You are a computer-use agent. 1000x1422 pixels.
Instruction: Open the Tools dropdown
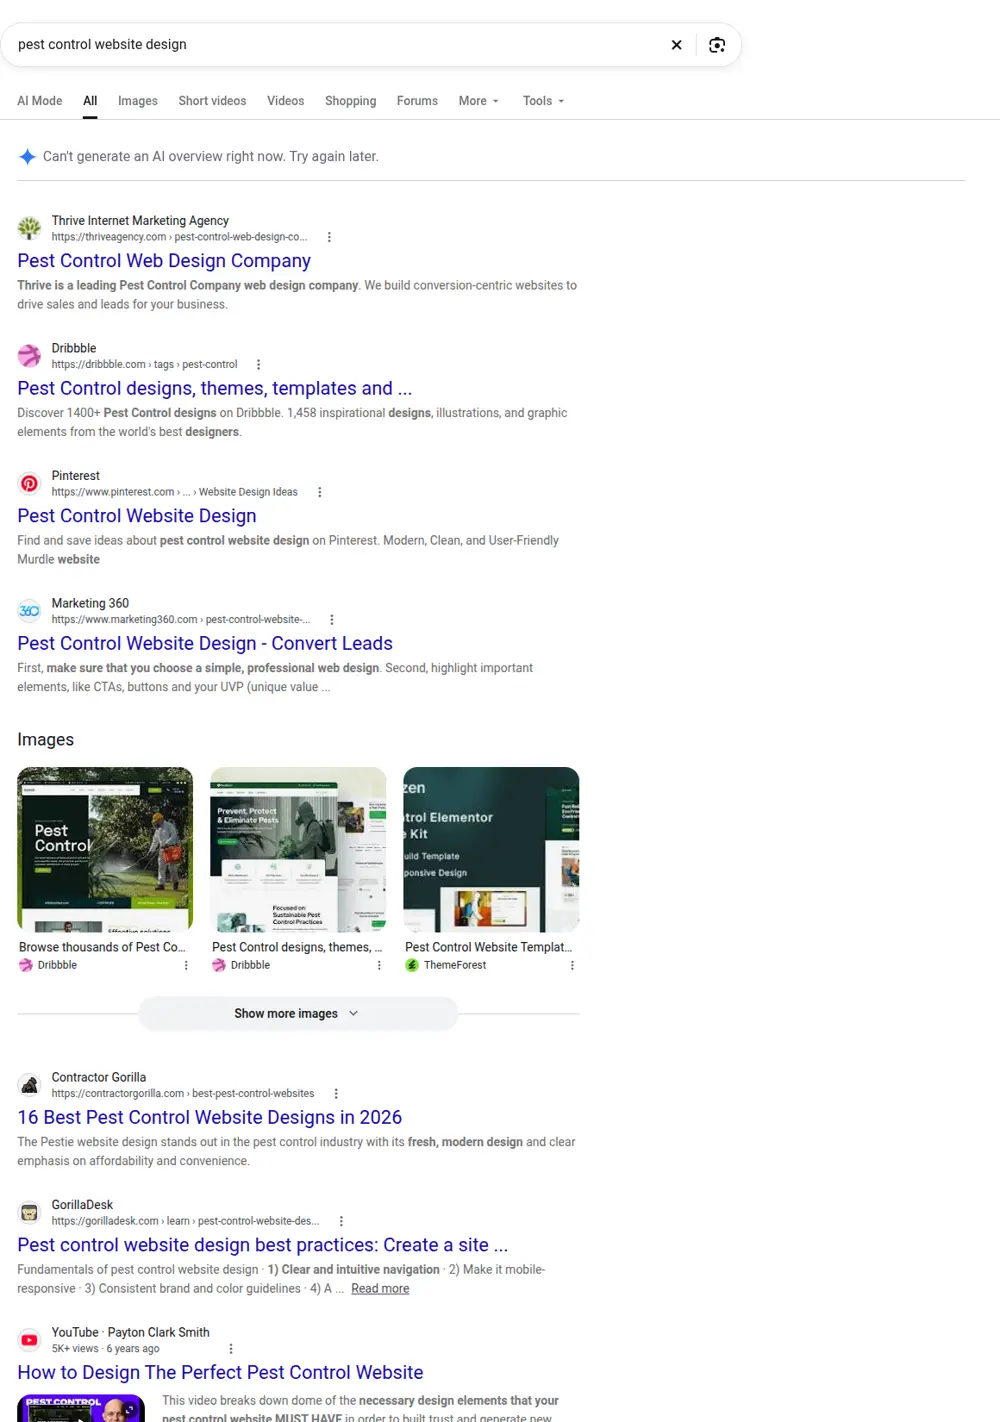[x=544, y=101]
